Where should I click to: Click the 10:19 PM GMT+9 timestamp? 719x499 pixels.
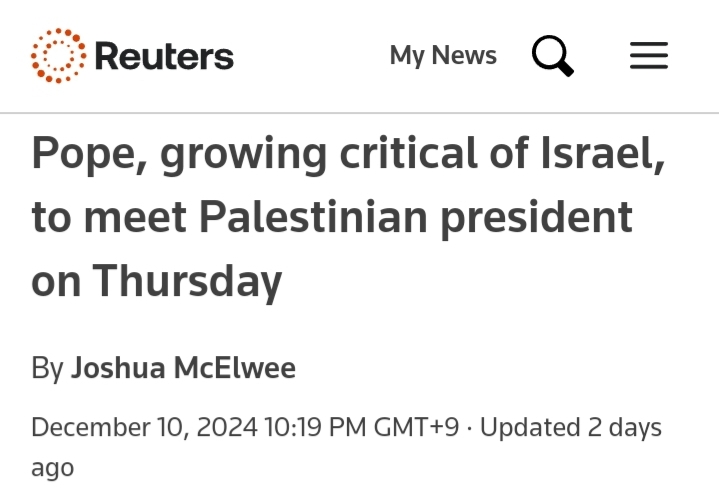coord(361,427)
